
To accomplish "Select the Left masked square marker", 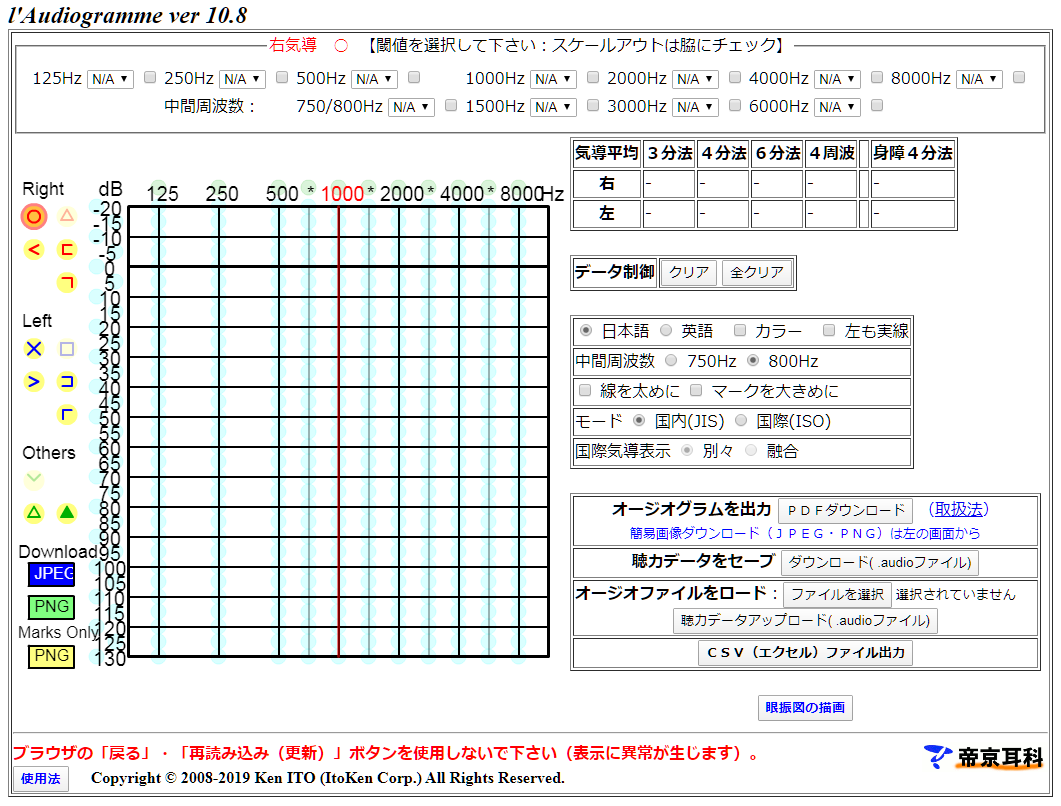I will (66, 349).
